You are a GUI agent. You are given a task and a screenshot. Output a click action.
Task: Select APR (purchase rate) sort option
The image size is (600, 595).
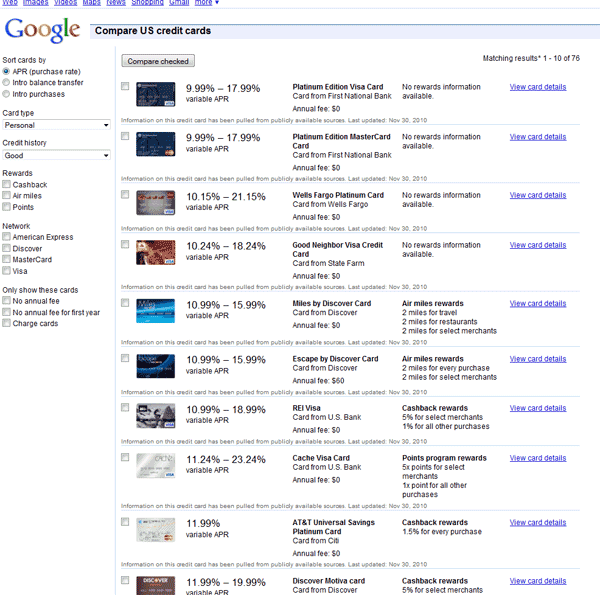[6, 72]
